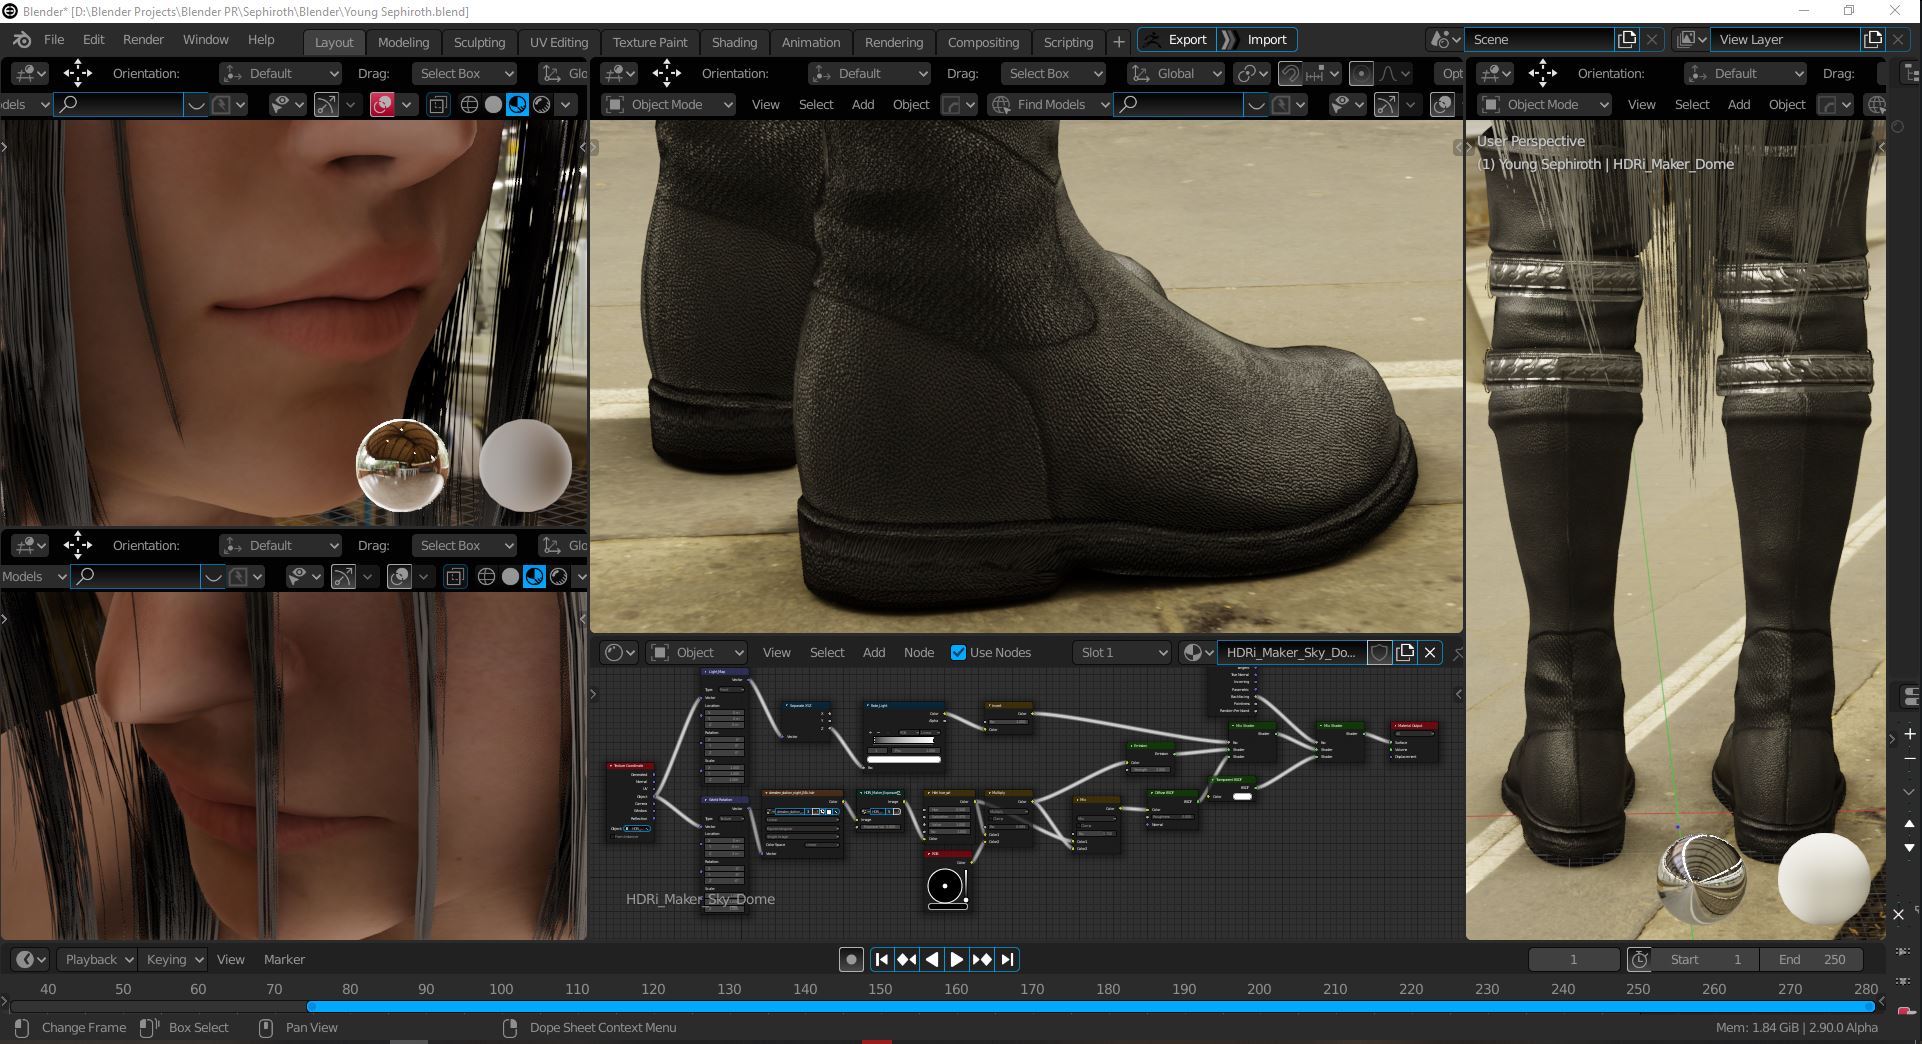This screenshot has width=1922, height=1044.
Task: Click the search field beside Find Models
Action: (x=1180, y=104)
